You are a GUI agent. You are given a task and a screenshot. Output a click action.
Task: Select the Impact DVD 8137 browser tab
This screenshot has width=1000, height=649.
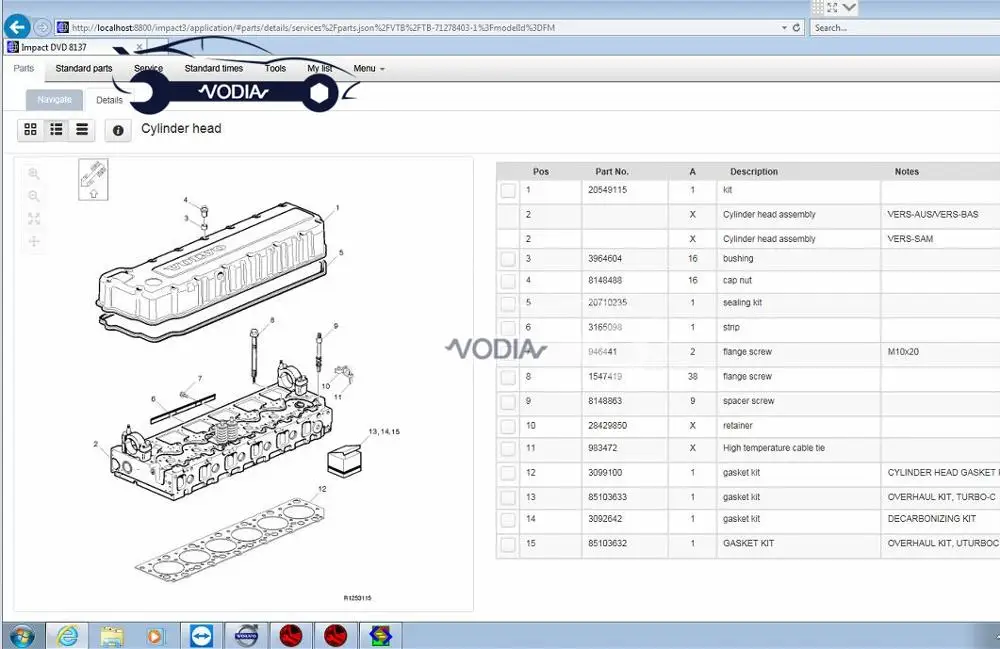[x=75, y=47]
